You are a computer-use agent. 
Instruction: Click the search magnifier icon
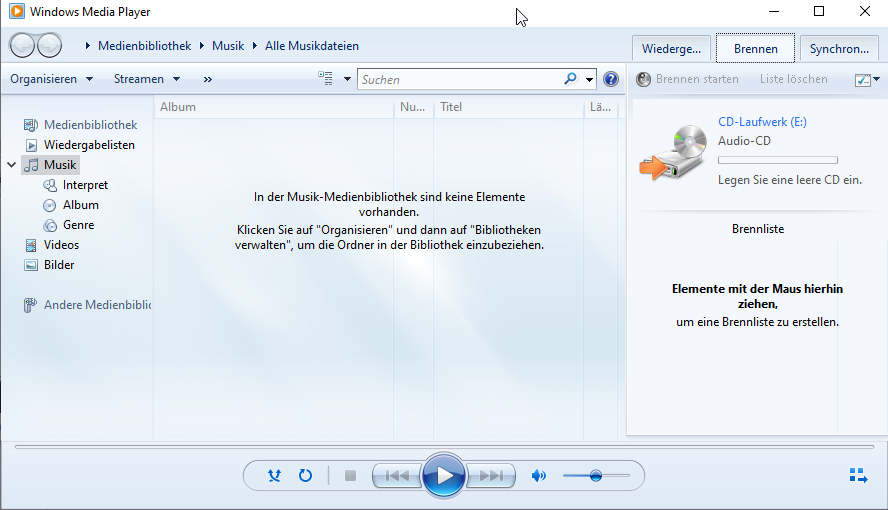tap(570, 79)
